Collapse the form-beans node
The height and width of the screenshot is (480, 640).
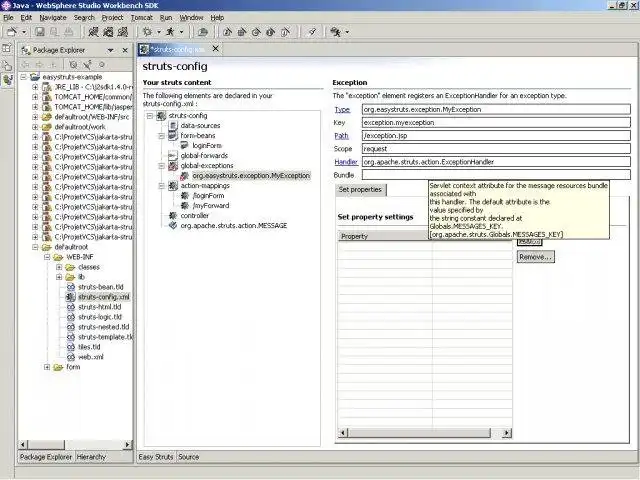click(161, 136)
